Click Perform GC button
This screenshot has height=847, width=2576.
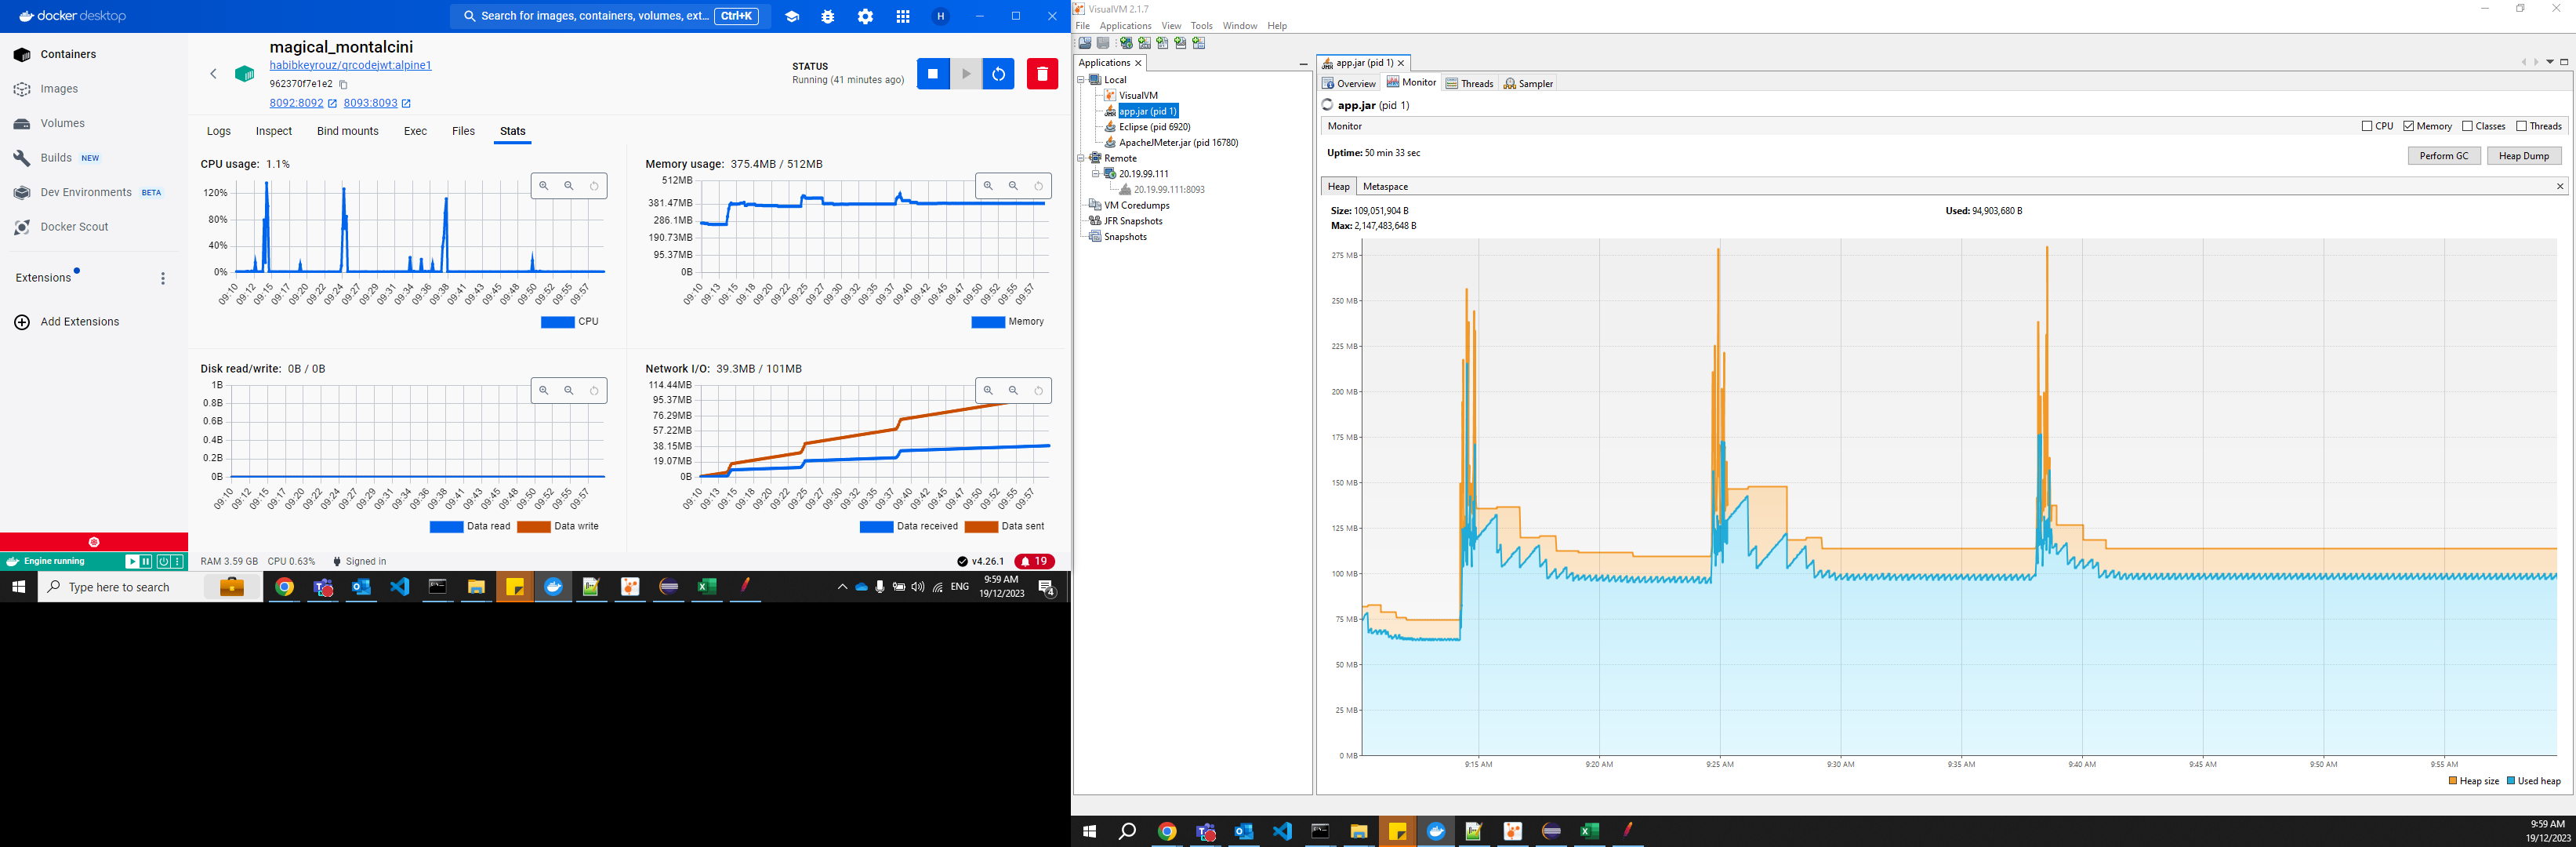pyautogui.click(x=2444, y=156)
